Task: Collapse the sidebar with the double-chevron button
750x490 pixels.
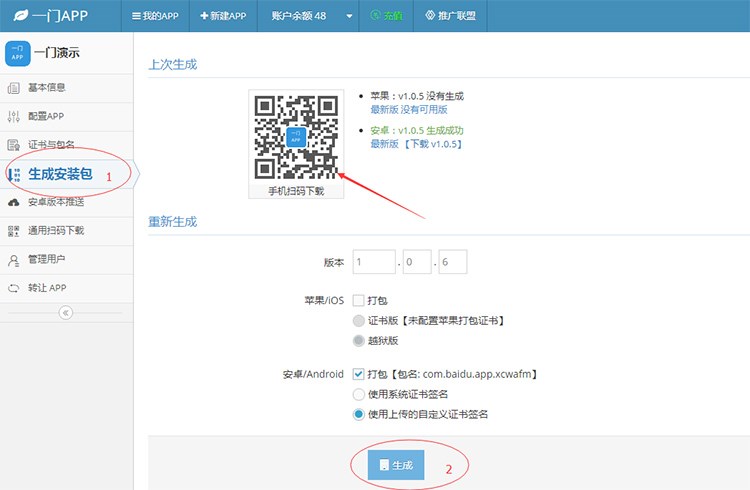Action: (66, 312)
